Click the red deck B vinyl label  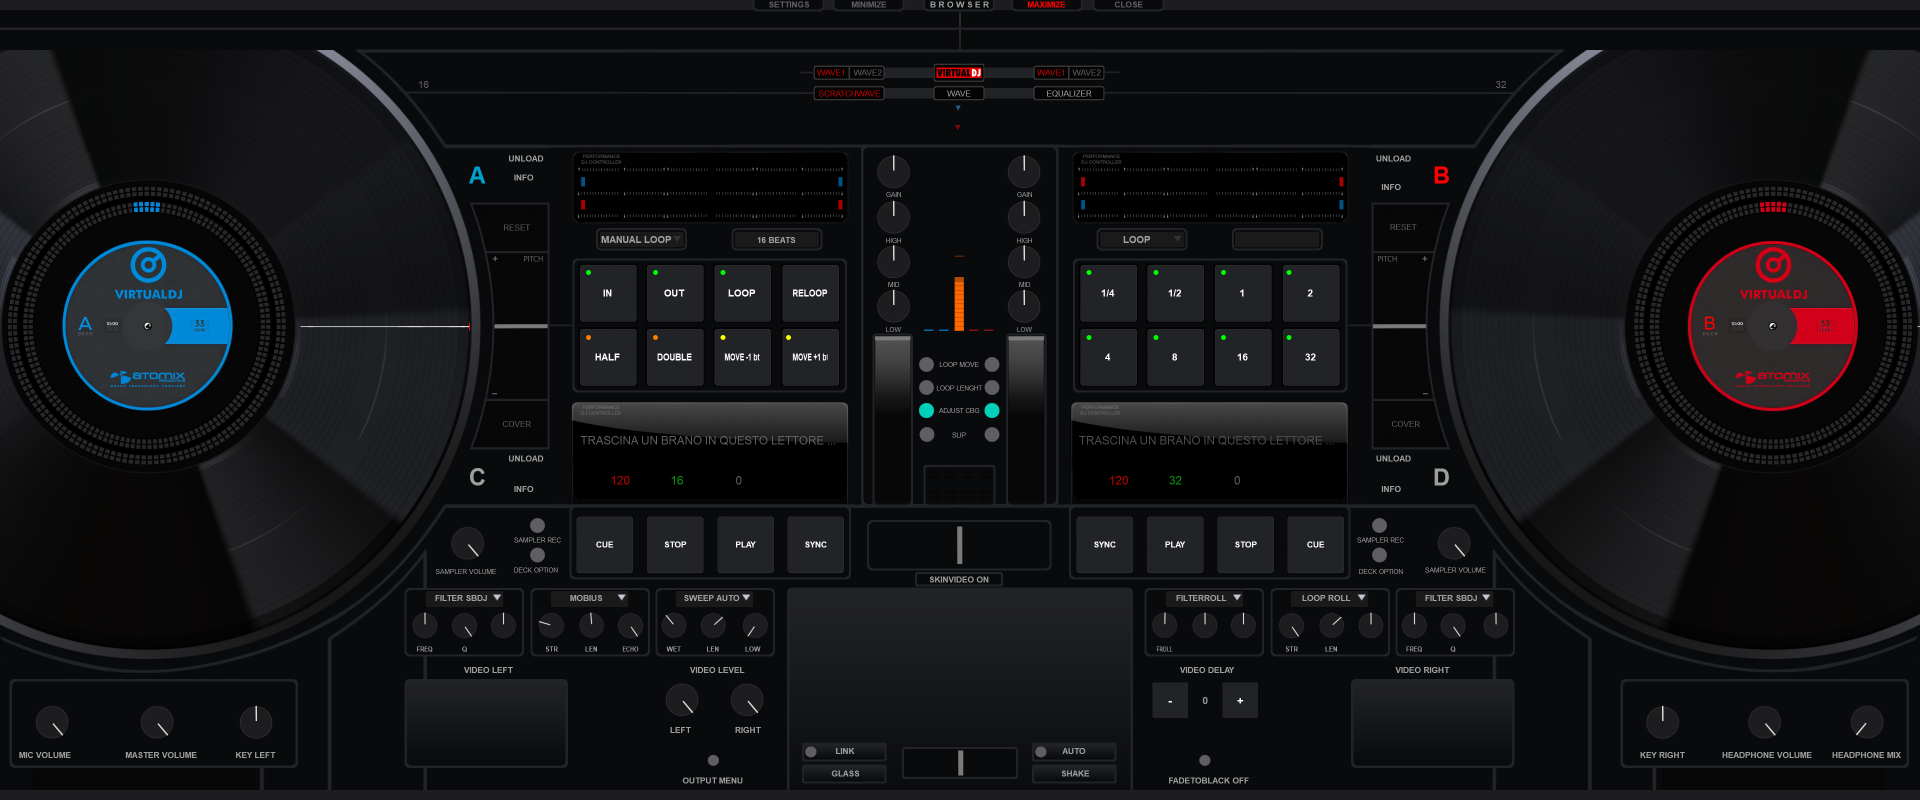[x=1772, y=325]
